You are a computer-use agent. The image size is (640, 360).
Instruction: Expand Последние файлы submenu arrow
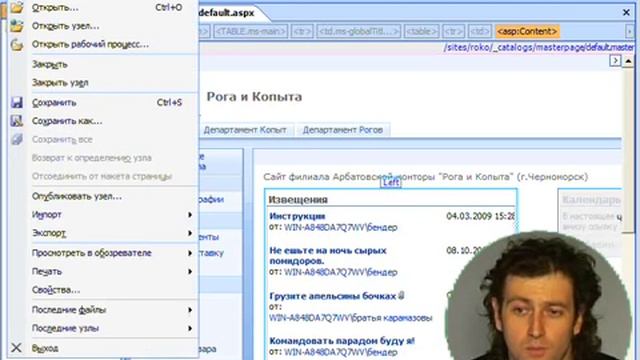[190, 310]
